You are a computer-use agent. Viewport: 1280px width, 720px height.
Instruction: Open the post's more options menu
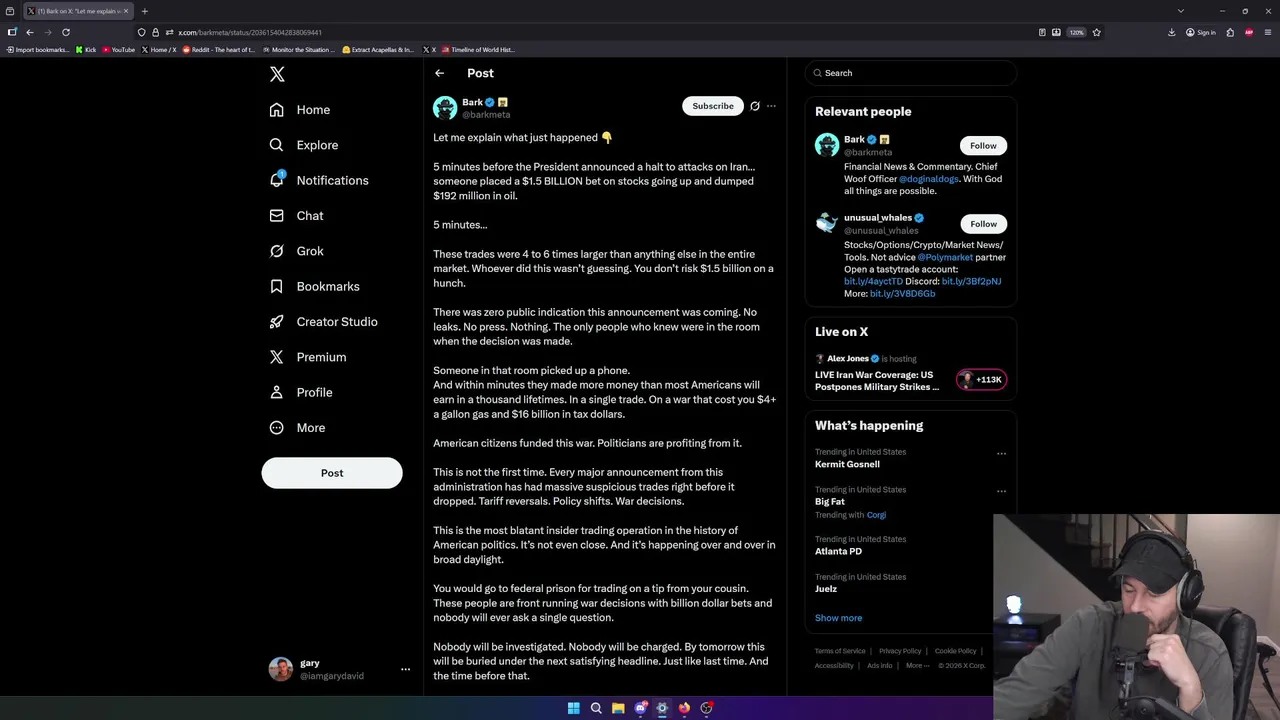[771, 106]
